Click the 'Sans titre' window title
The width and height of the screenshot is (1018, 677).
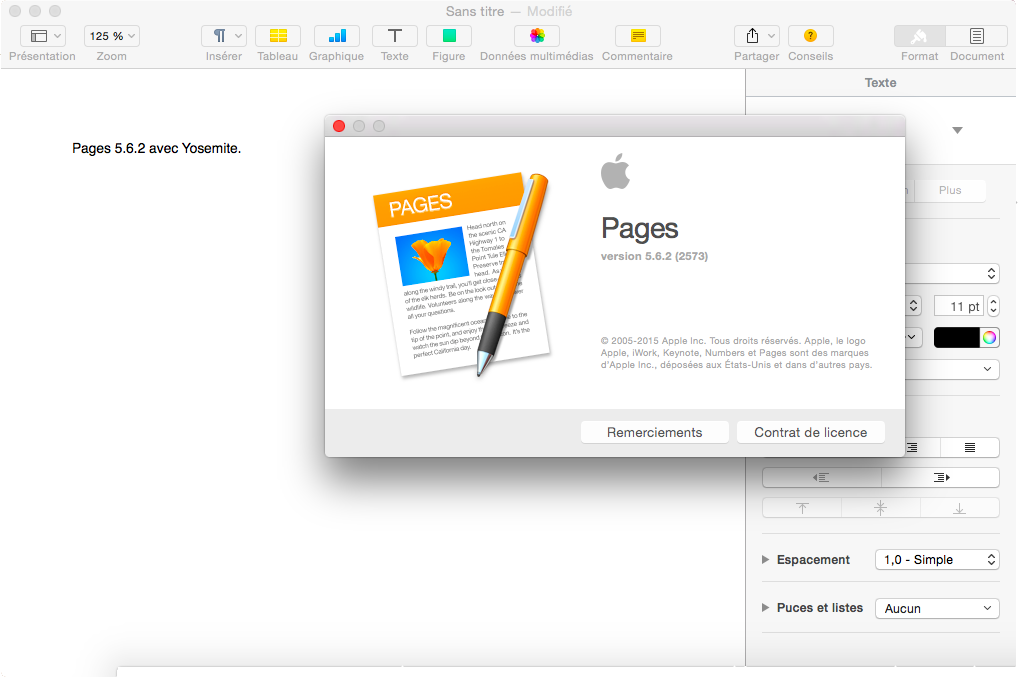(475, 12)
